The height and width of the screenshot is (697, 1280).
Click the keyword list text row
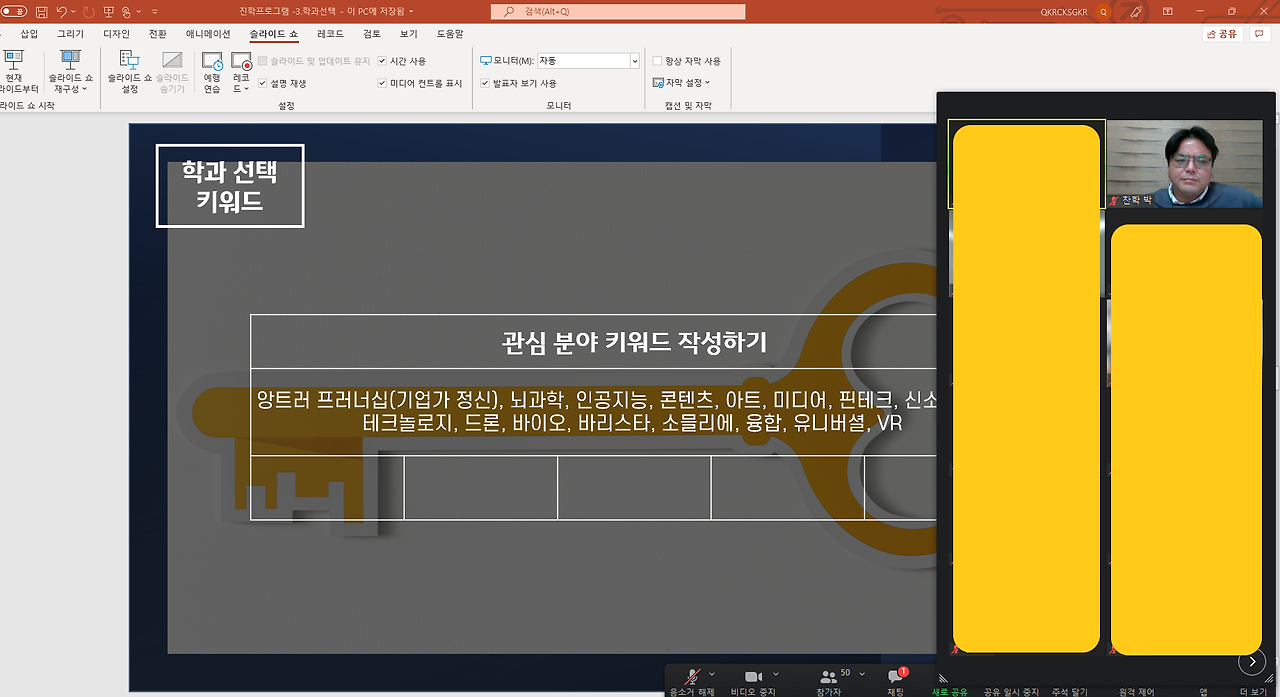click(594, 412)
